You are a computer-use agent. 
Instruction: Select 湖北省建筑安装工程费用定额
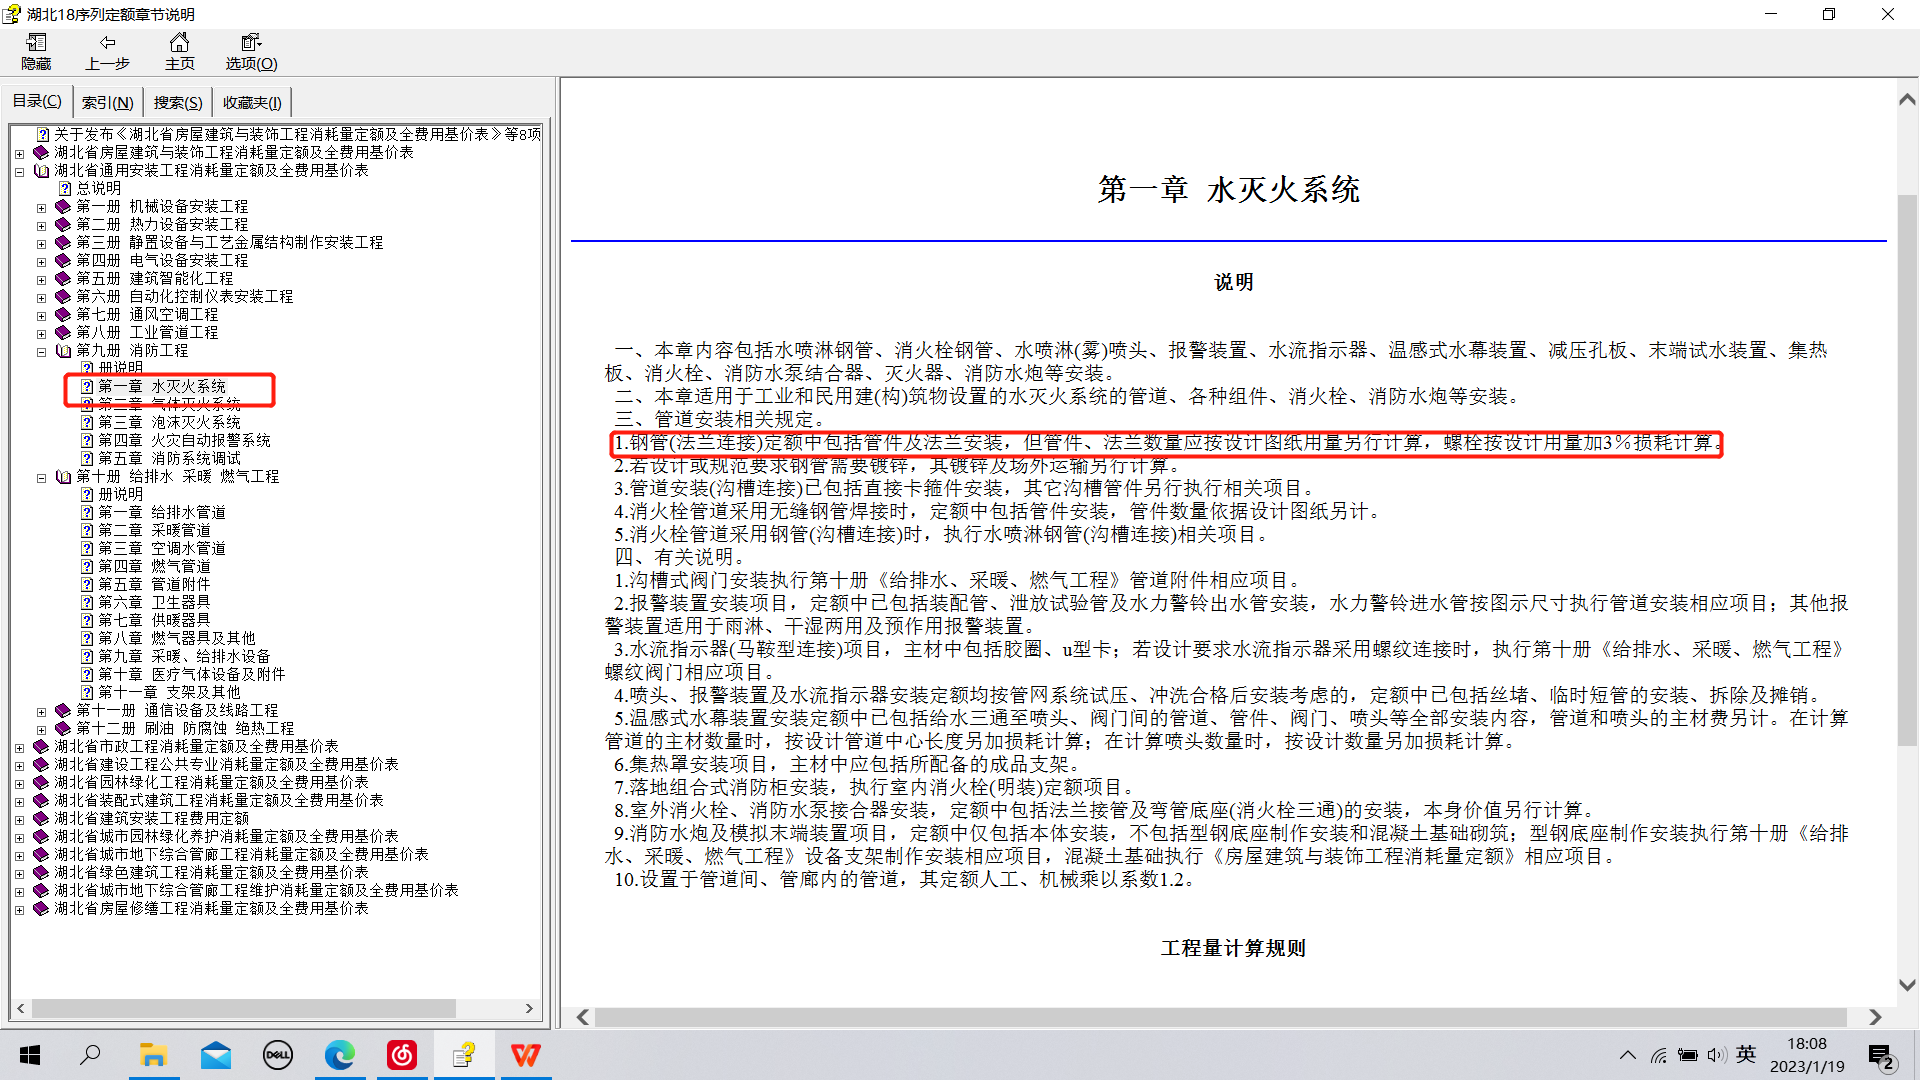click(x=151, y=818)
